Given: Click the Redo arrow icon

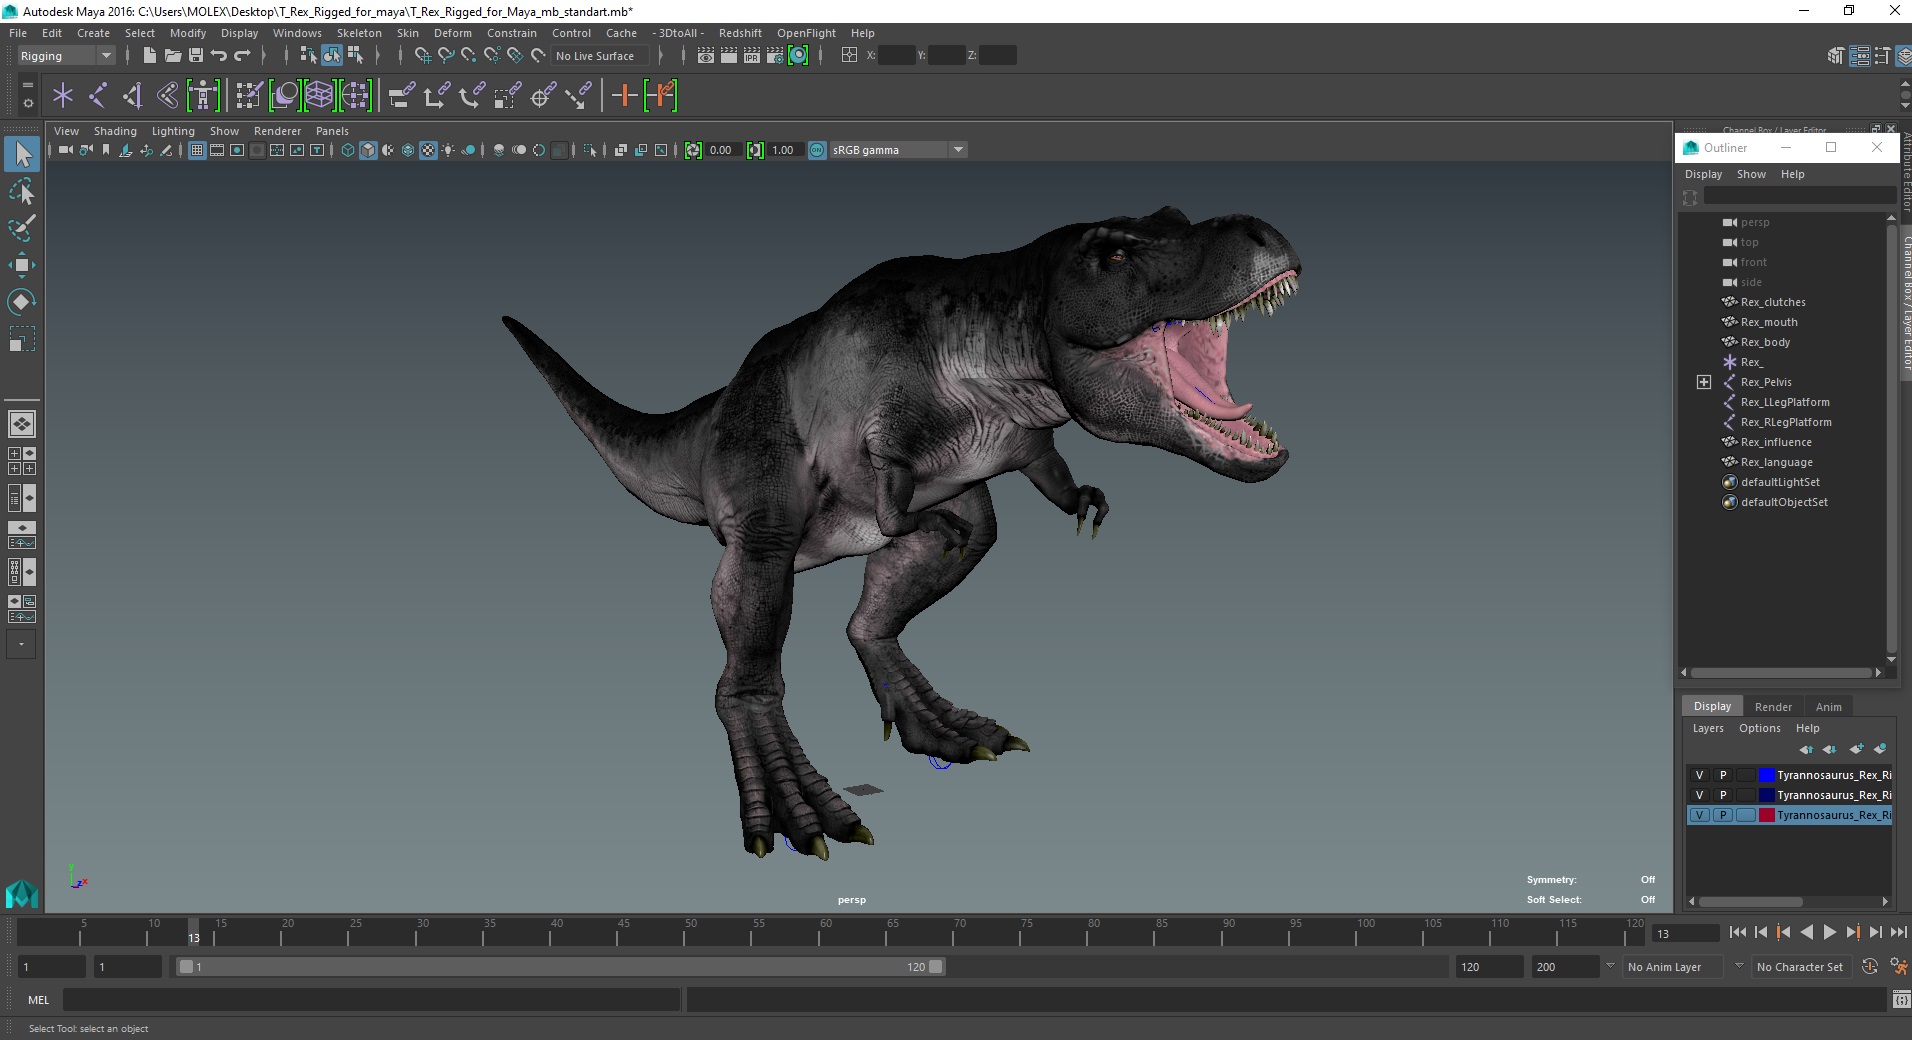Looking at the screenshot, I should click(243, 55).
